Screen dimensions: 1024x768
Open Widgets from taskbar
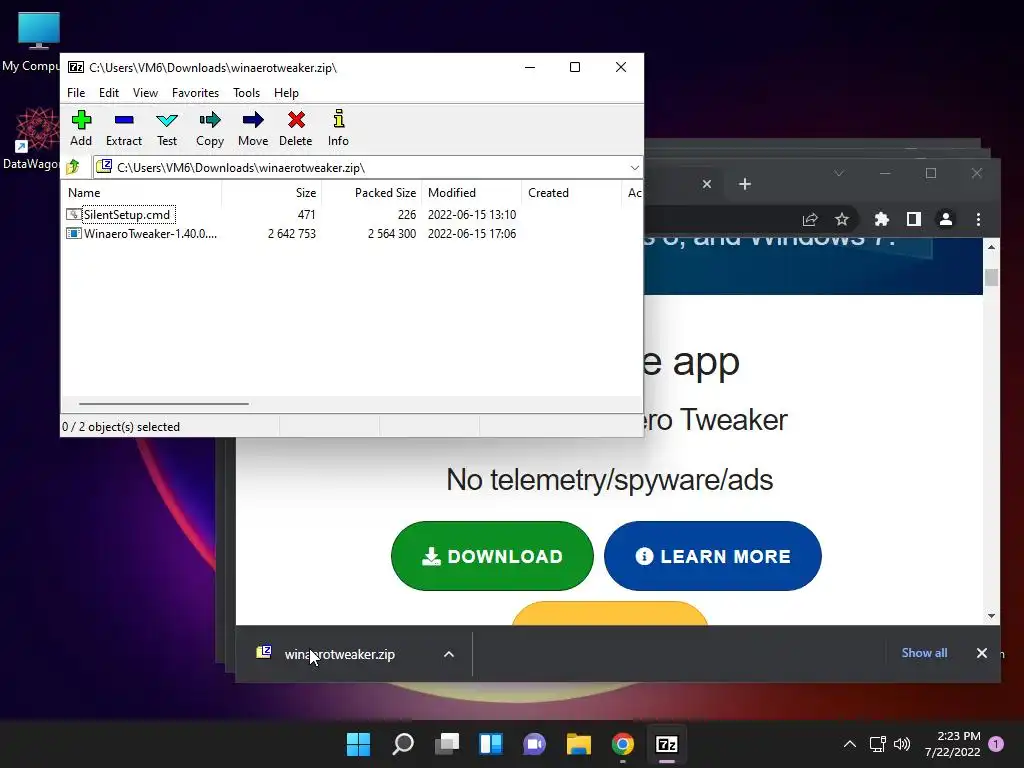490,744
